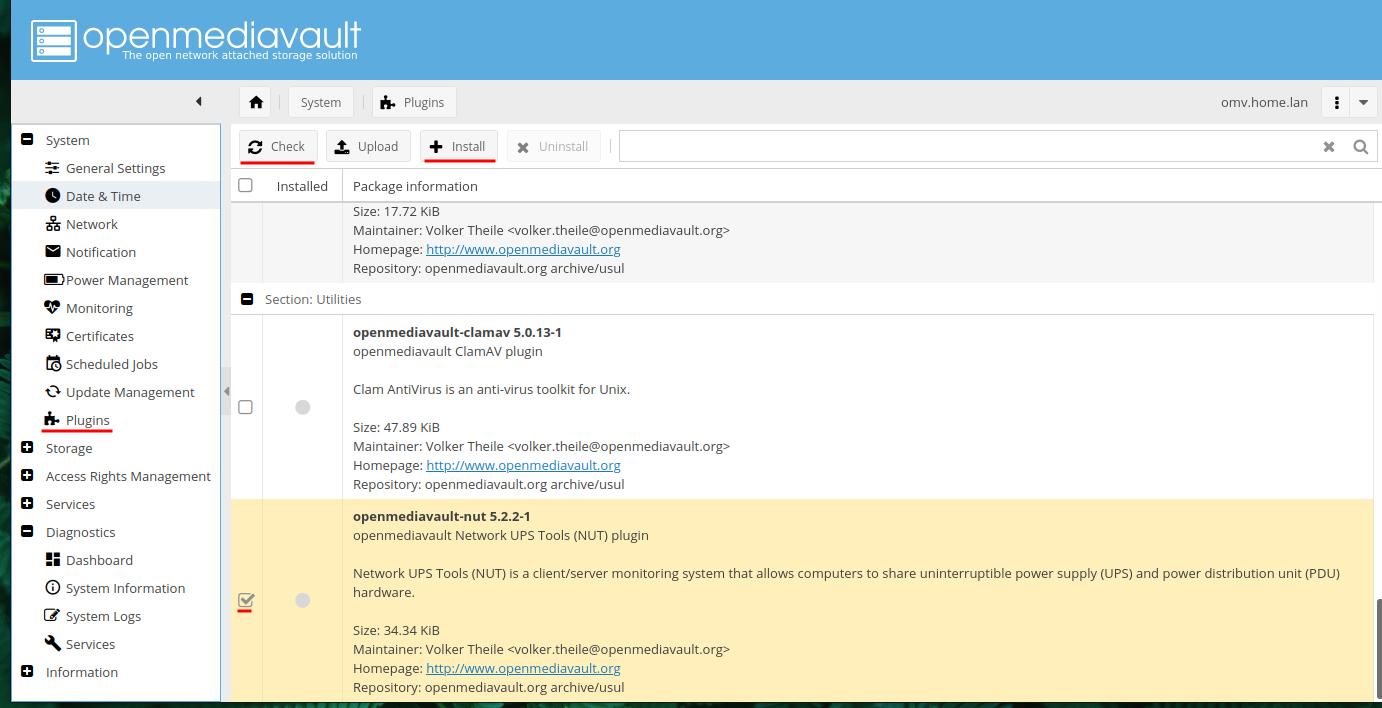Click the omv.home.lan hostname label
Viewport: 1382px width, 708px height.
click(1264, 102)
